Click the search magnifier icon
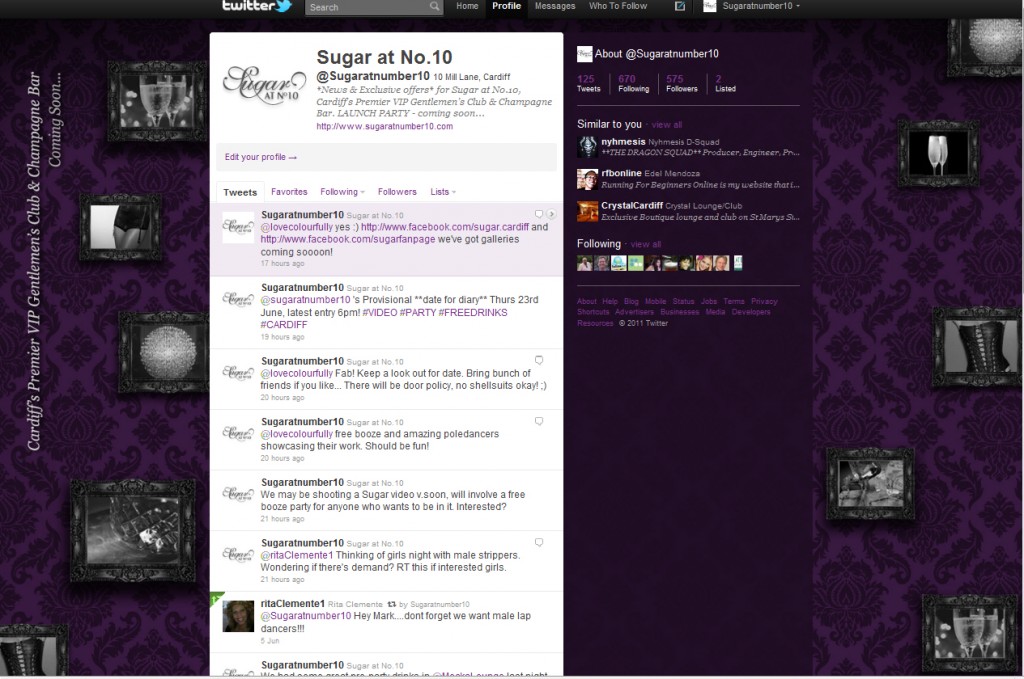The image size is (1024, 679). coord(434,7)
